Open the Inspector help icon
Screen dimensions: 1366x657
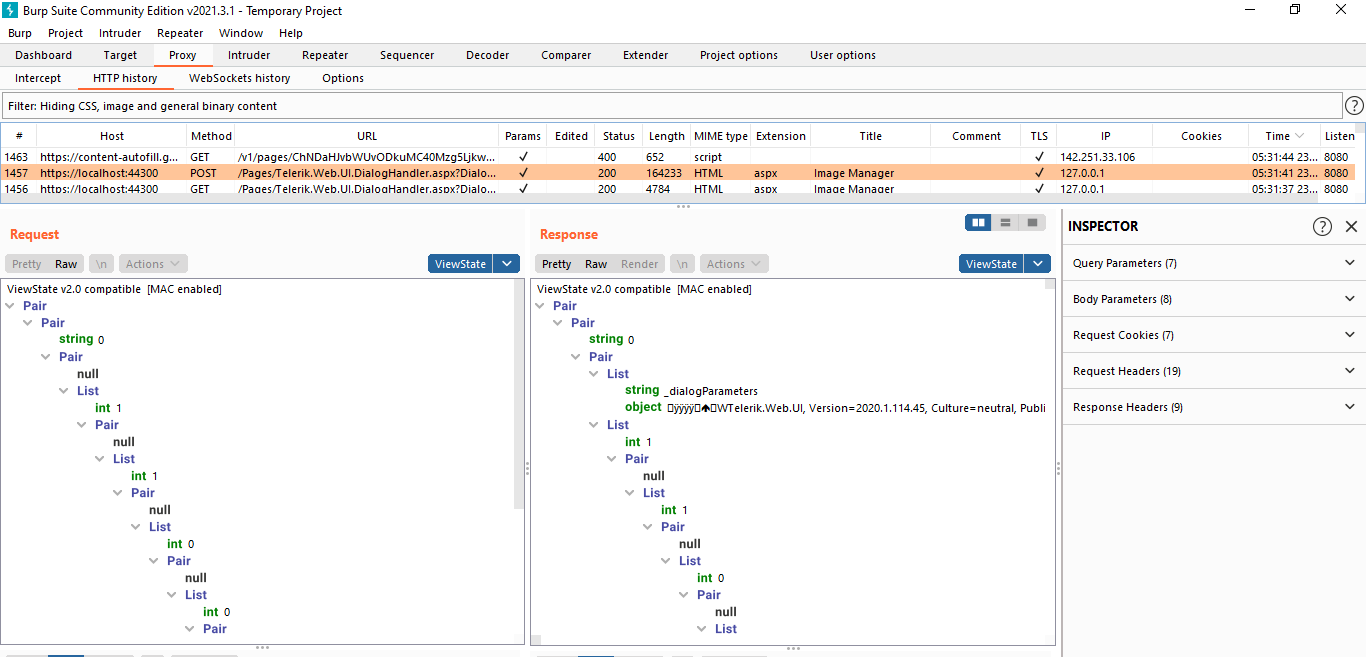tap(1322, 226)
